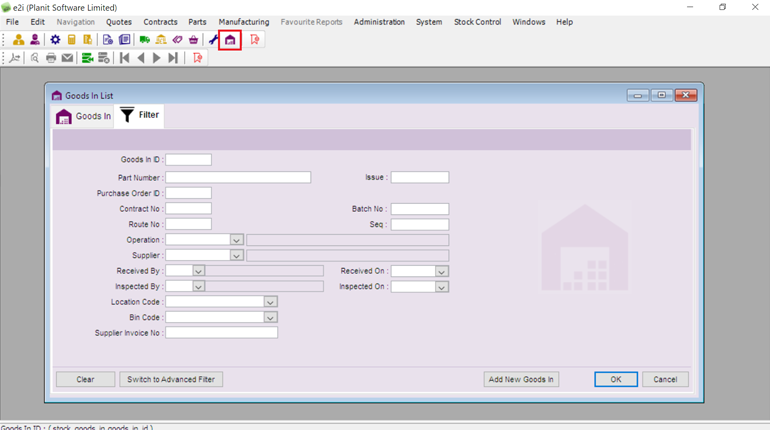Open the Goods In warehouse toolbar icon

(230, 40)
